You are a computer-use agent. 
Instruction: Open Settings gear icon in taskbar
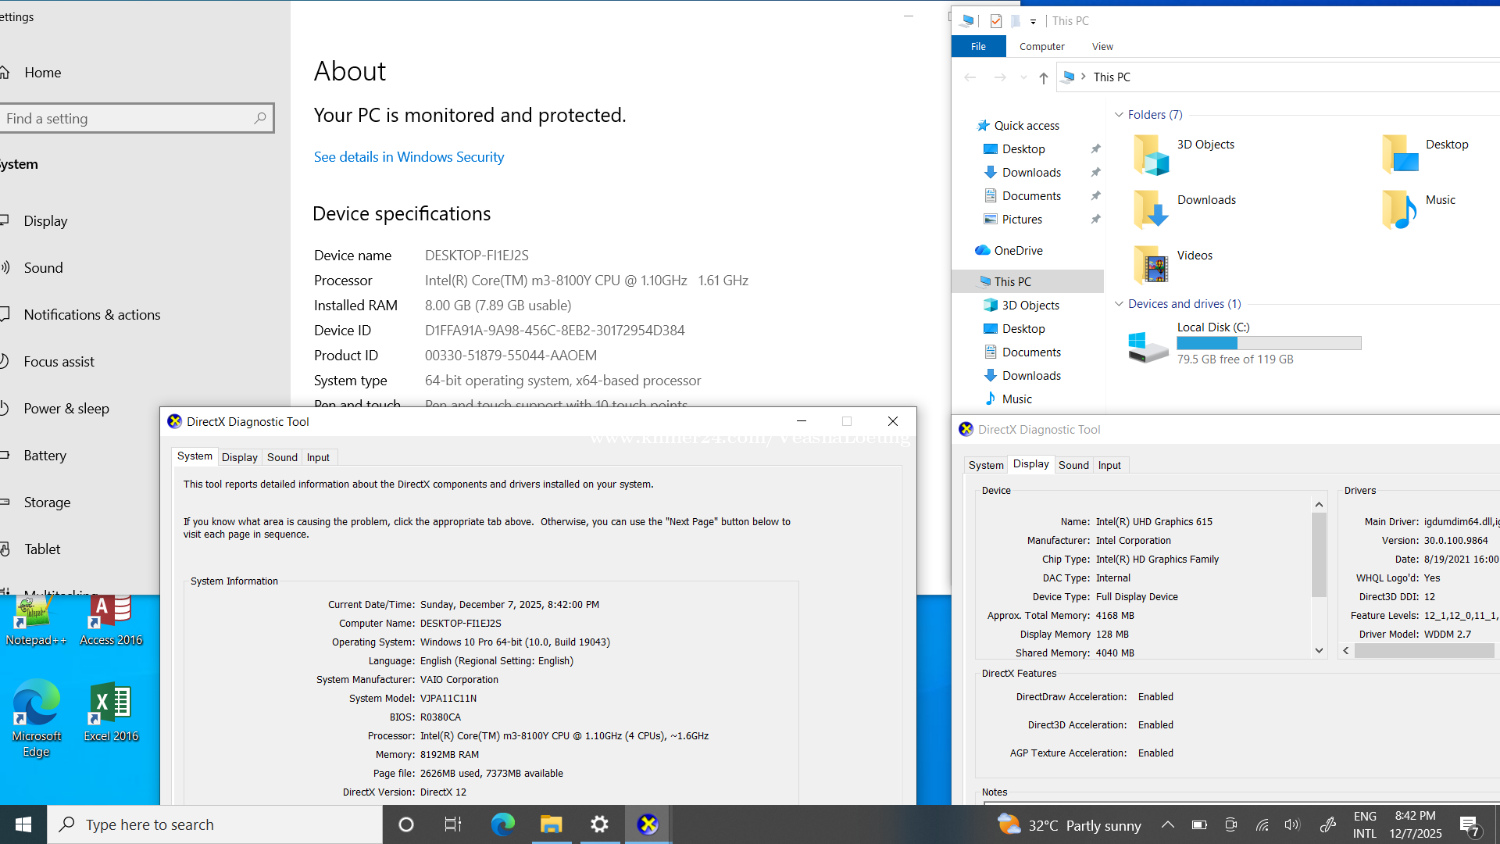(599, 824)
